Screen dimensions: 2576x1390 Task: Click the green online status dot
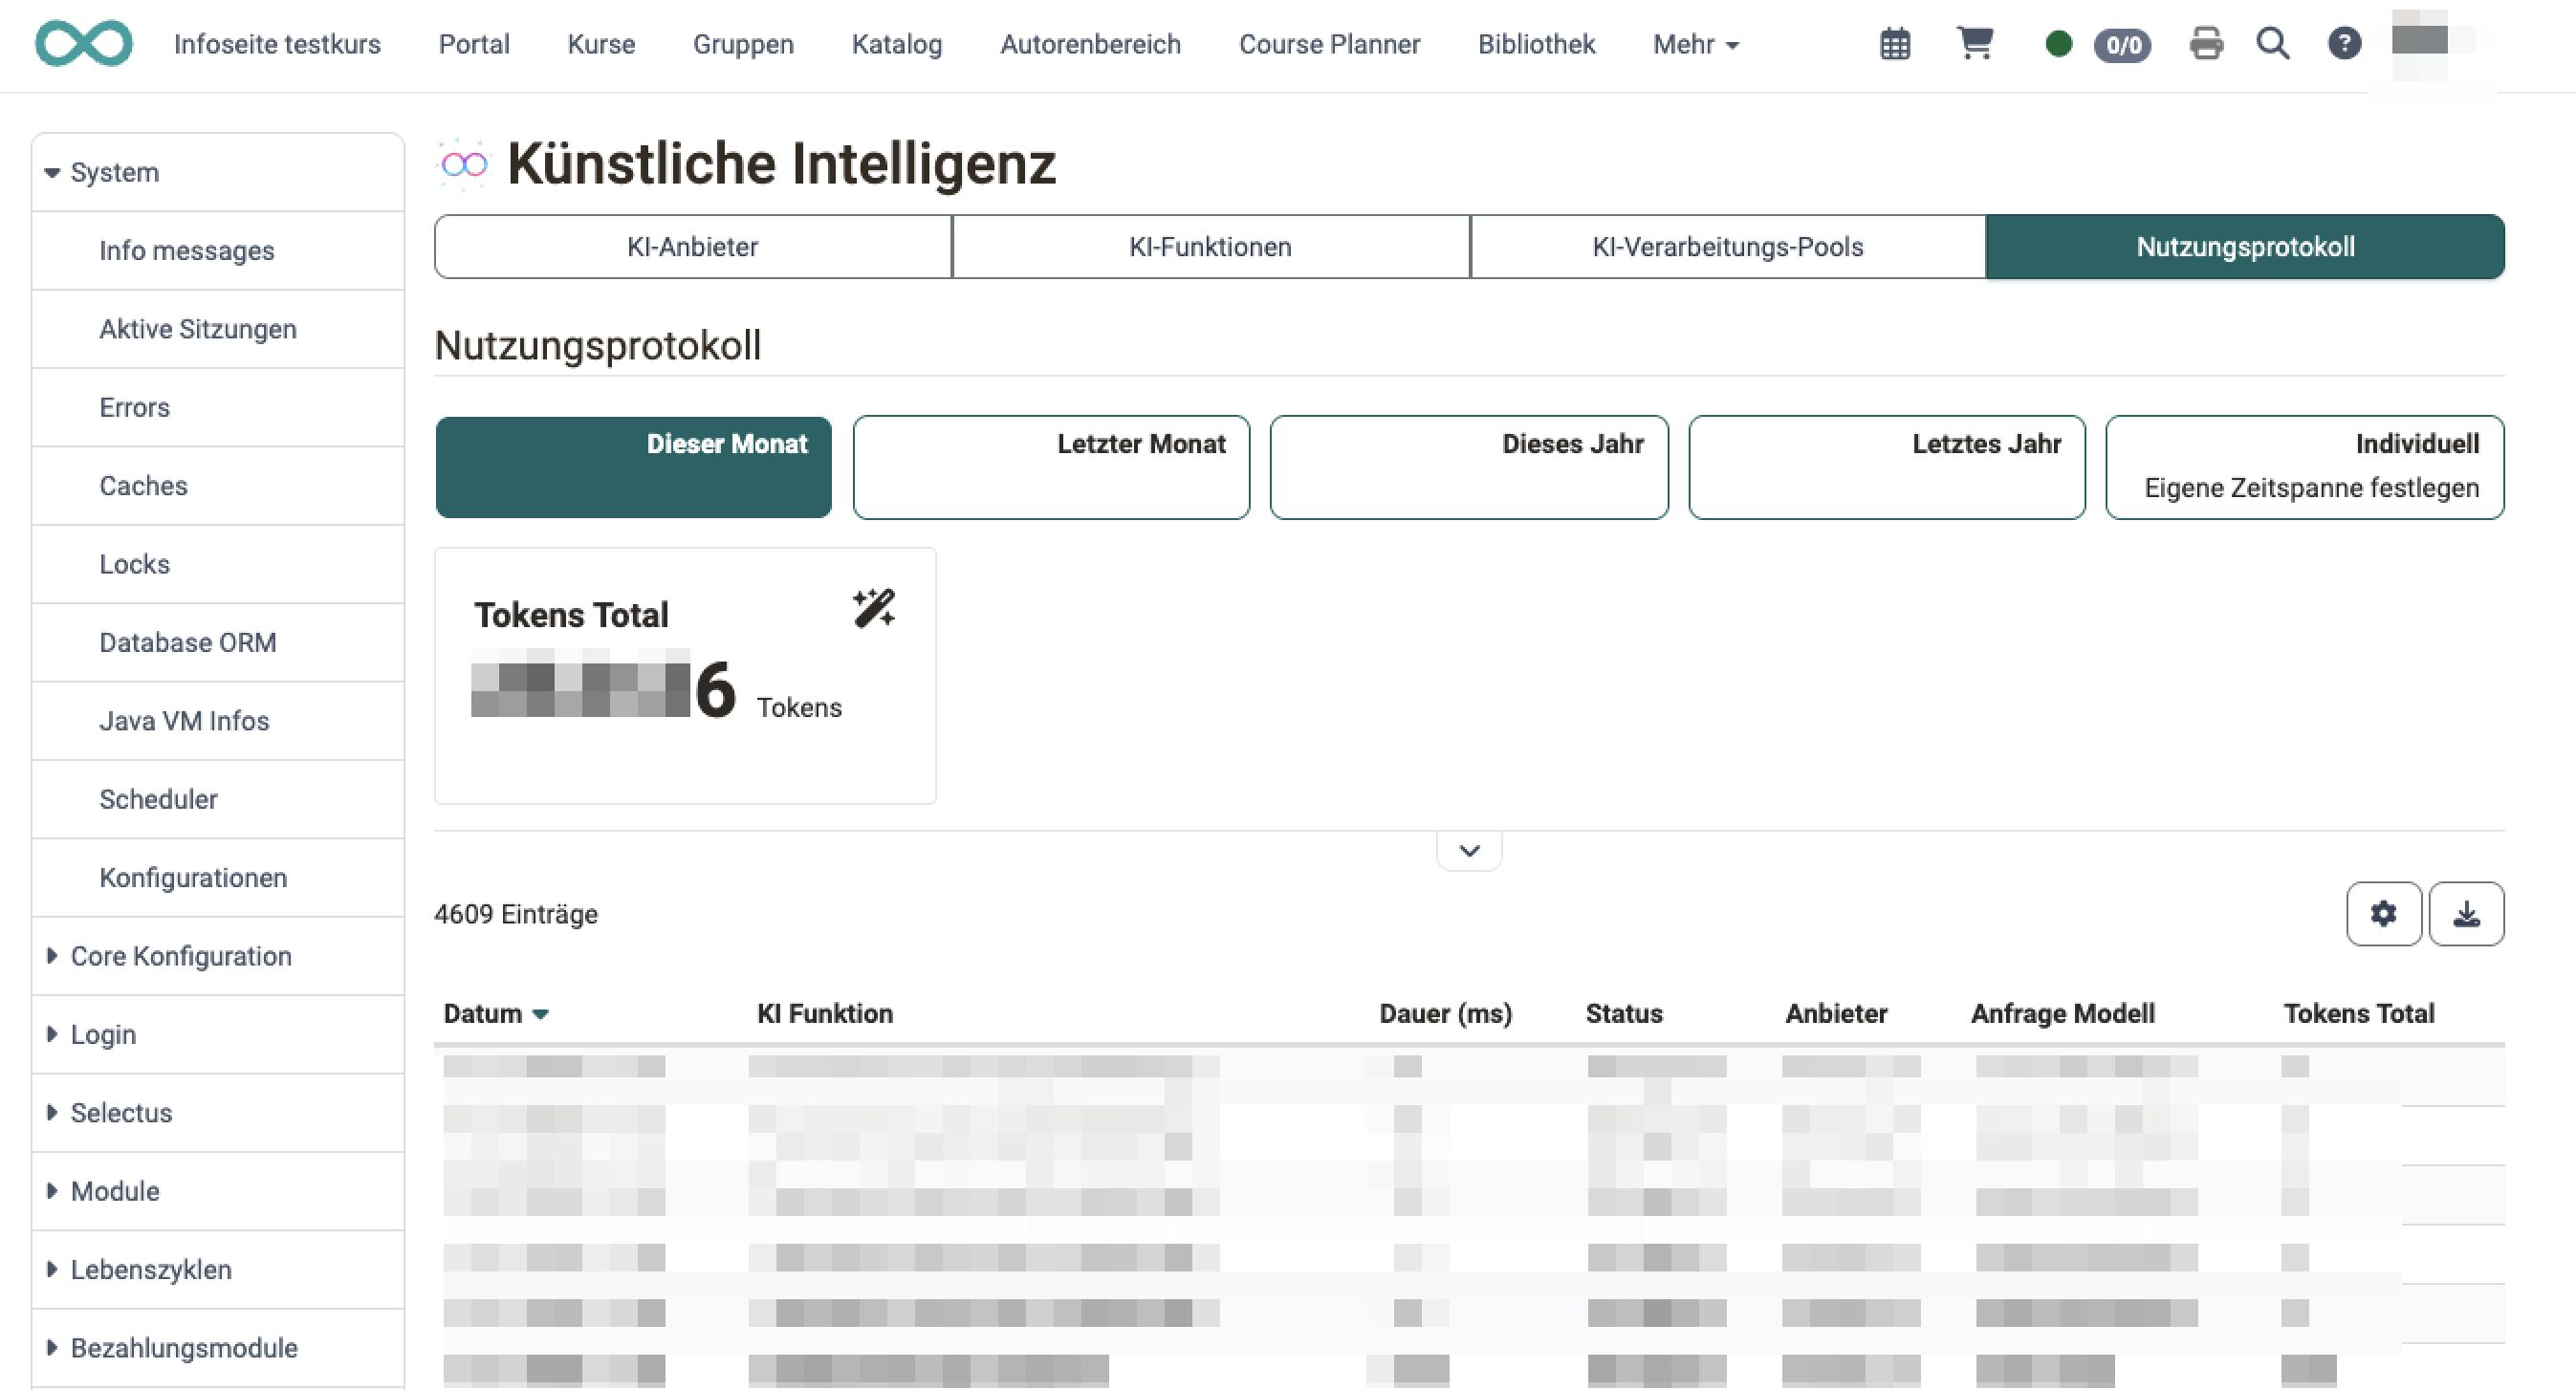(2058, 44)
